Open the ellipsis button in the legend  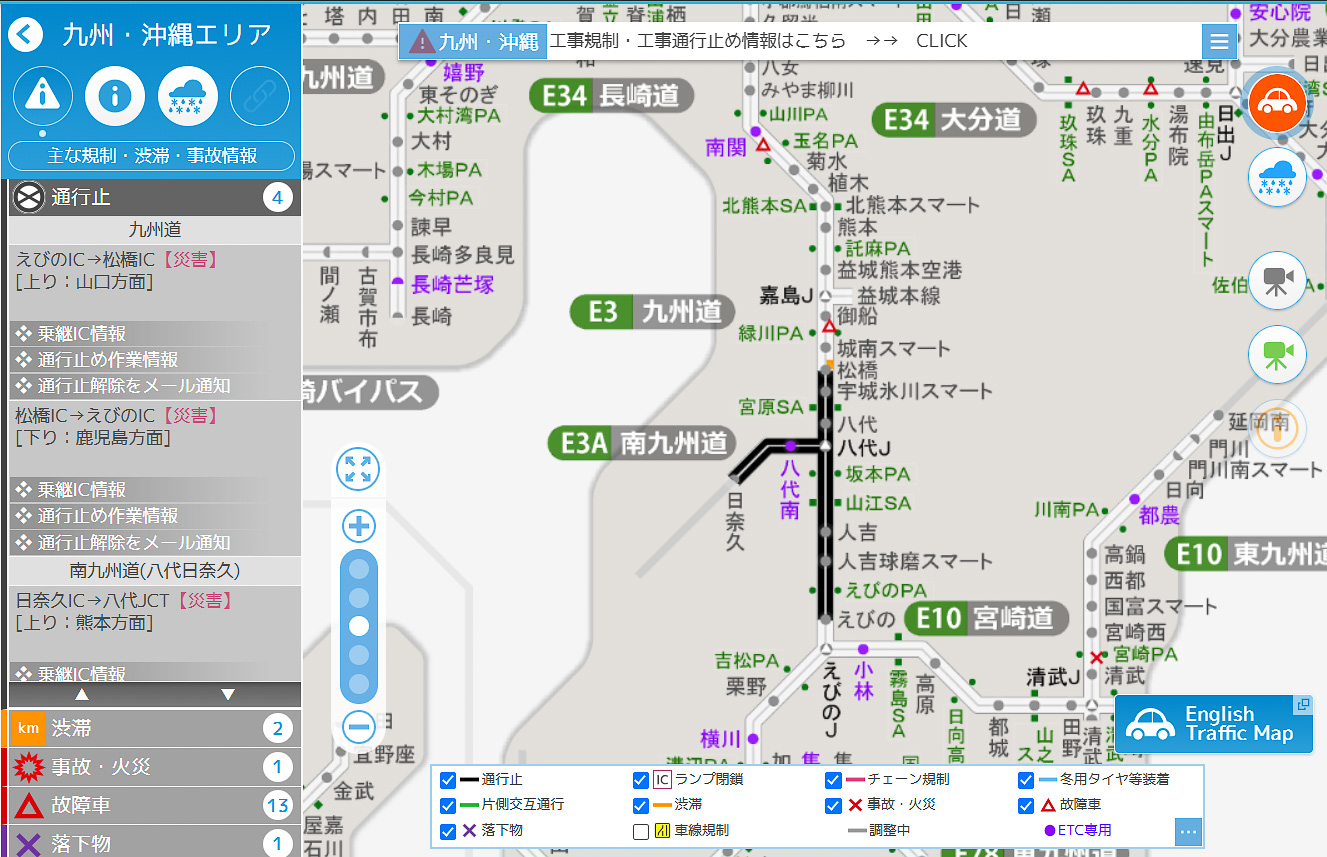point(1188,832)
